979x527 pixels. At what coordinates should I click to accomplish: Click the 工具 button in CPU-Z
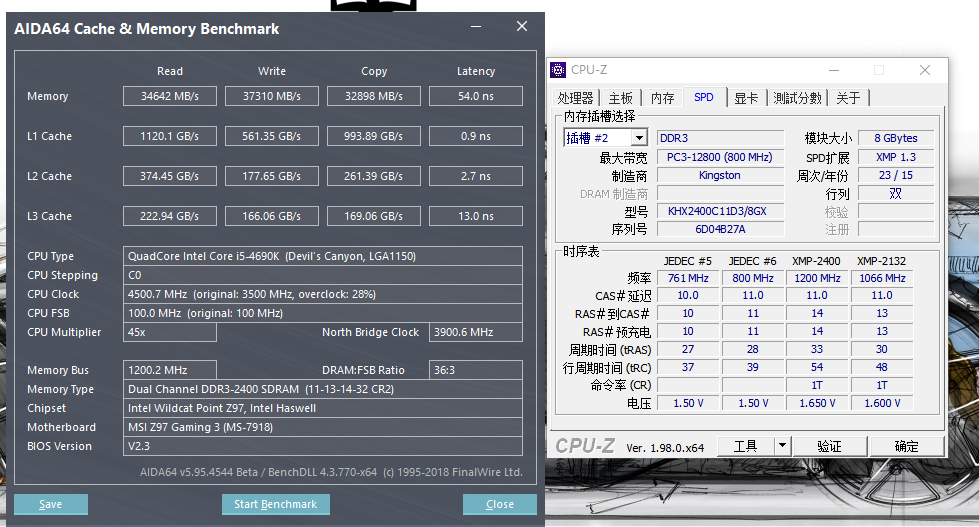pyautogui.click(x=746, y=446)
